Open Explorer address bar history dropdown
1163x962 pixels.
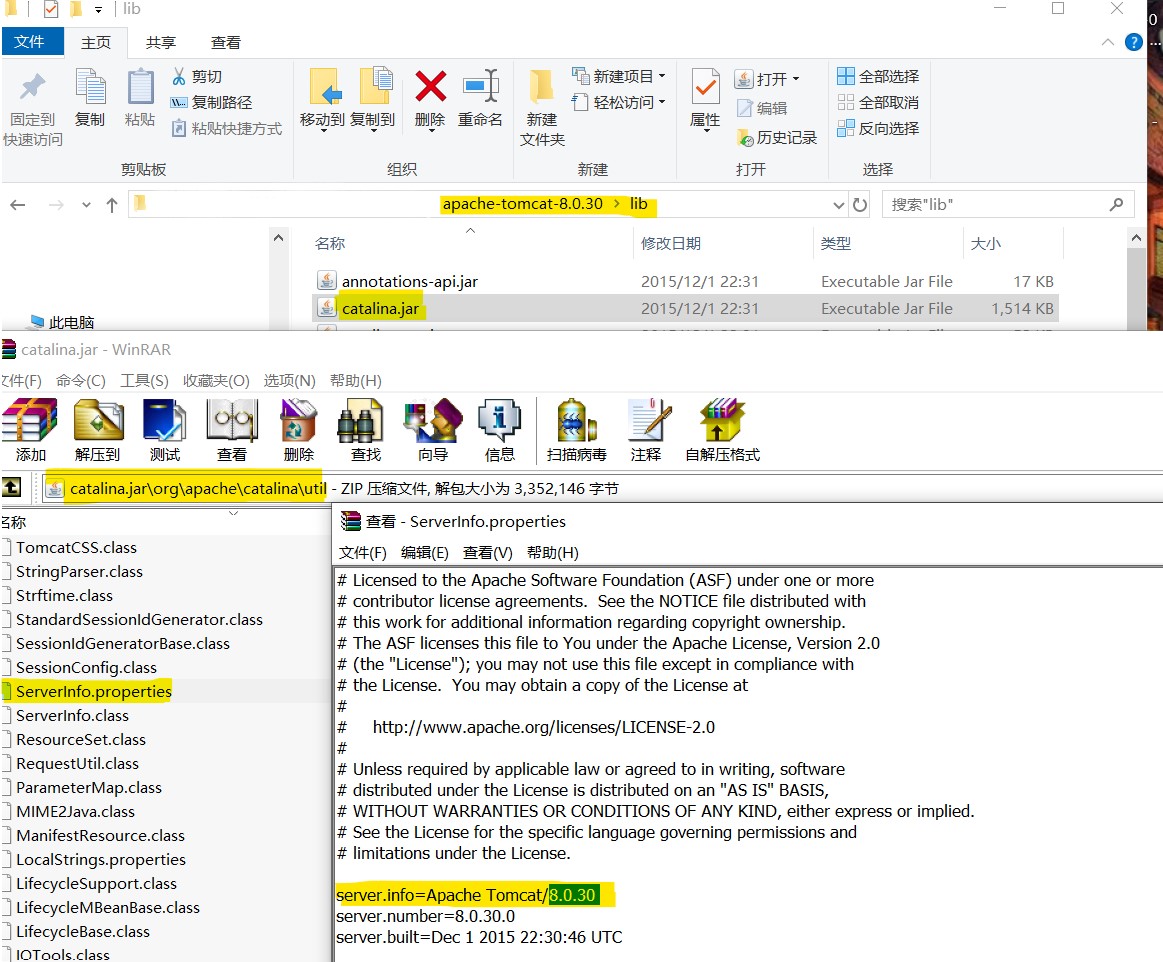838,205
